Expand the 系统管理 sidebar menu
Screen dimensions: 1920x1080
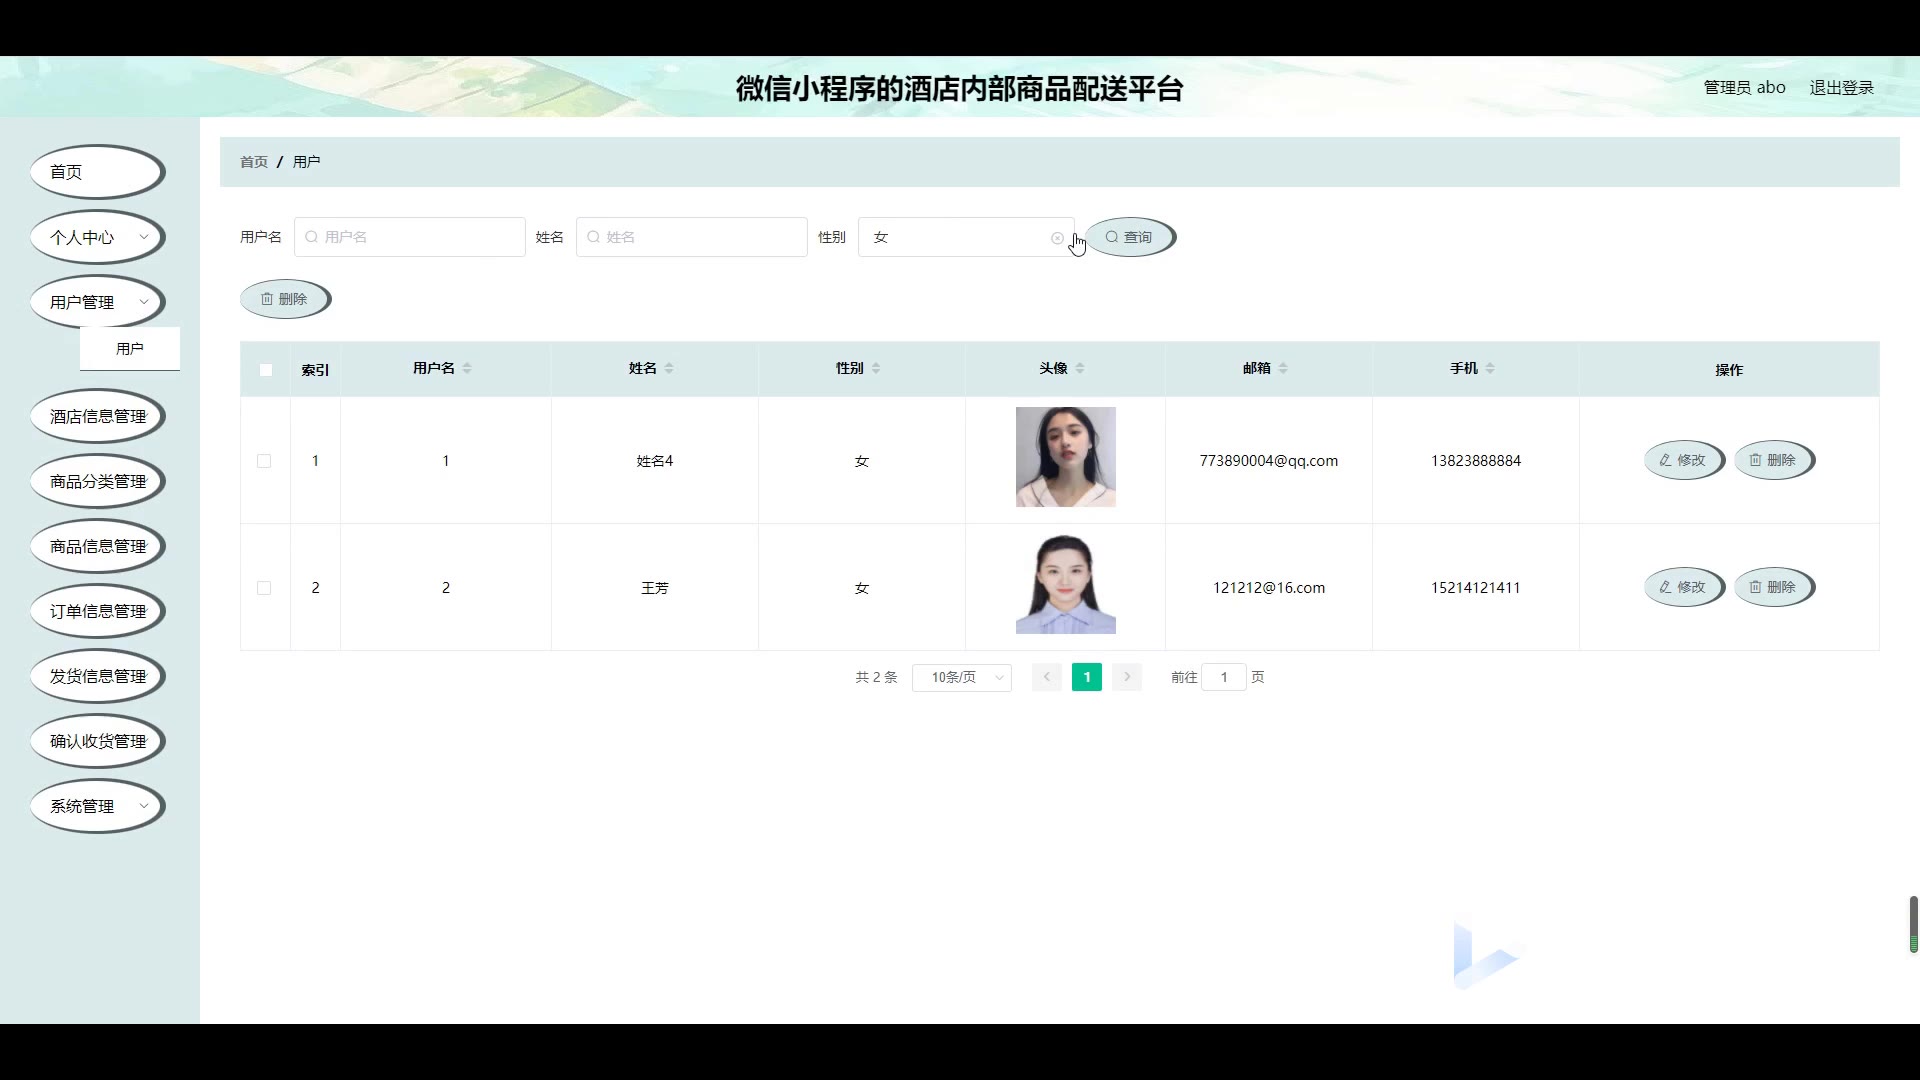pos(97,806)
